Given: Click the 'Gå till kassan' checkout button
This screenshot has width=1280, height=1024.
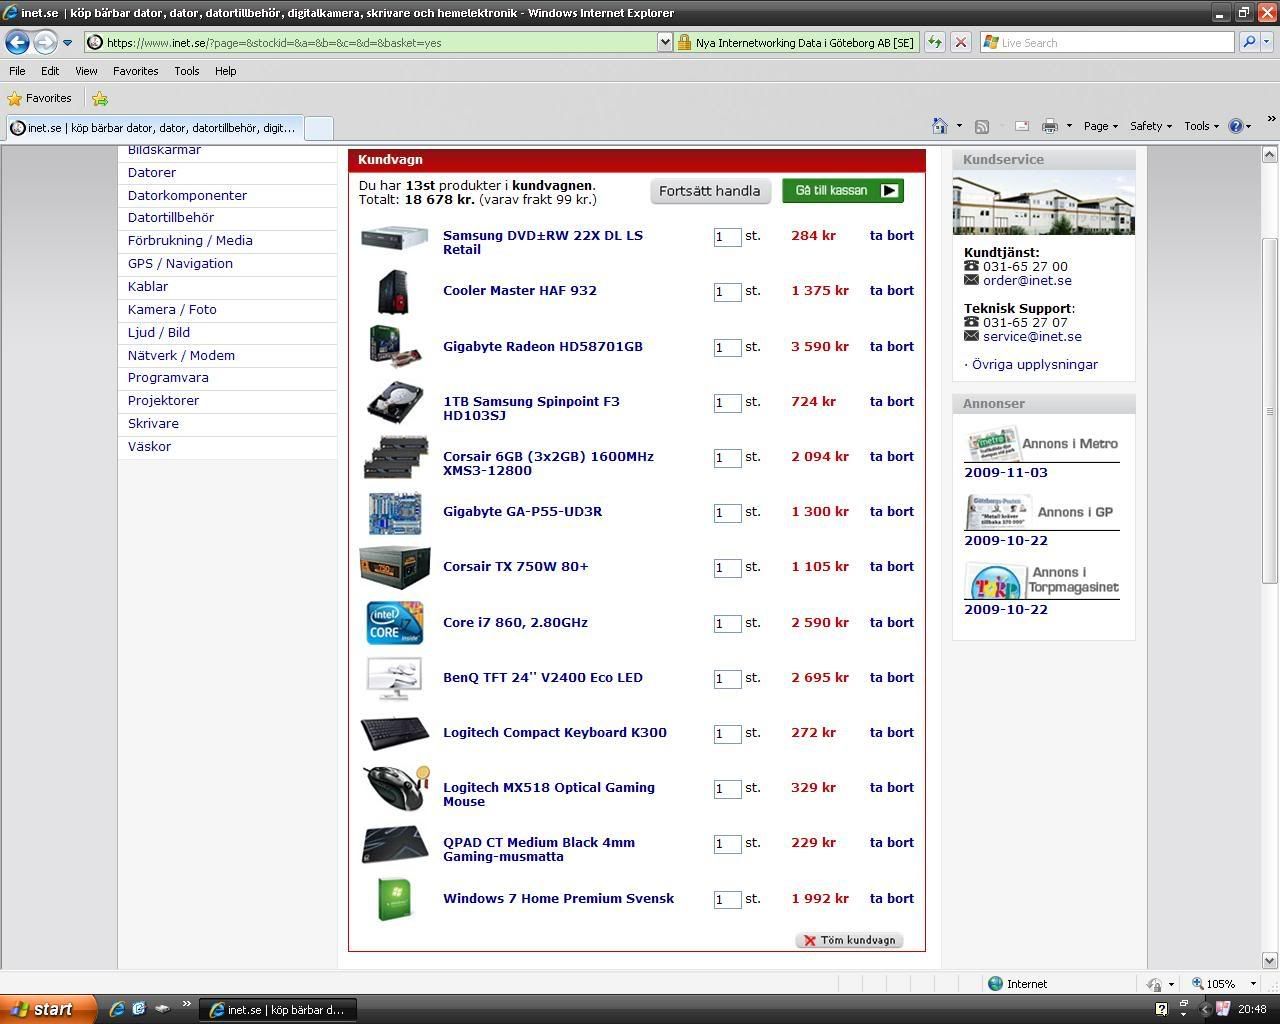Looking at the screenshot, I should click(x=842, y=190).
